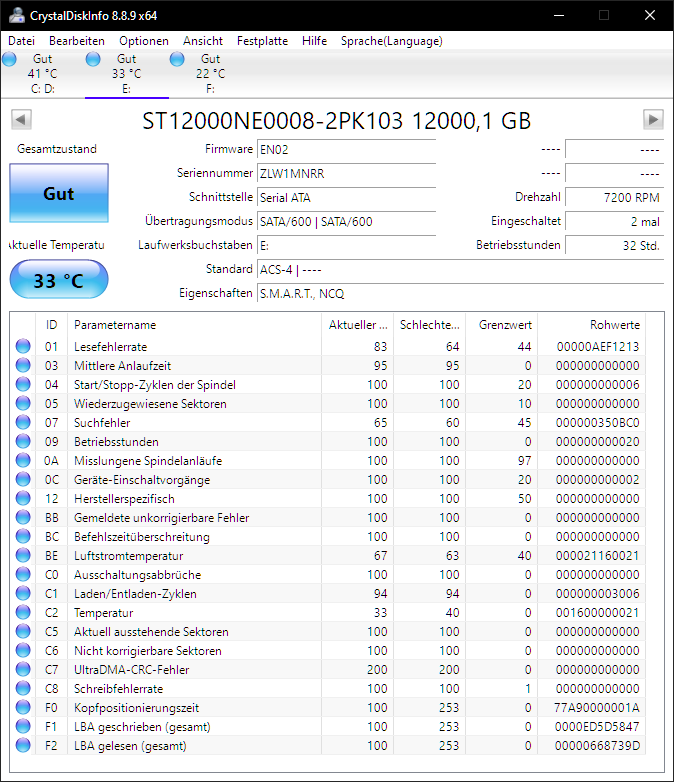Click the Grenzwert column header
674x782 pixels.
click(x=501, y=325)
